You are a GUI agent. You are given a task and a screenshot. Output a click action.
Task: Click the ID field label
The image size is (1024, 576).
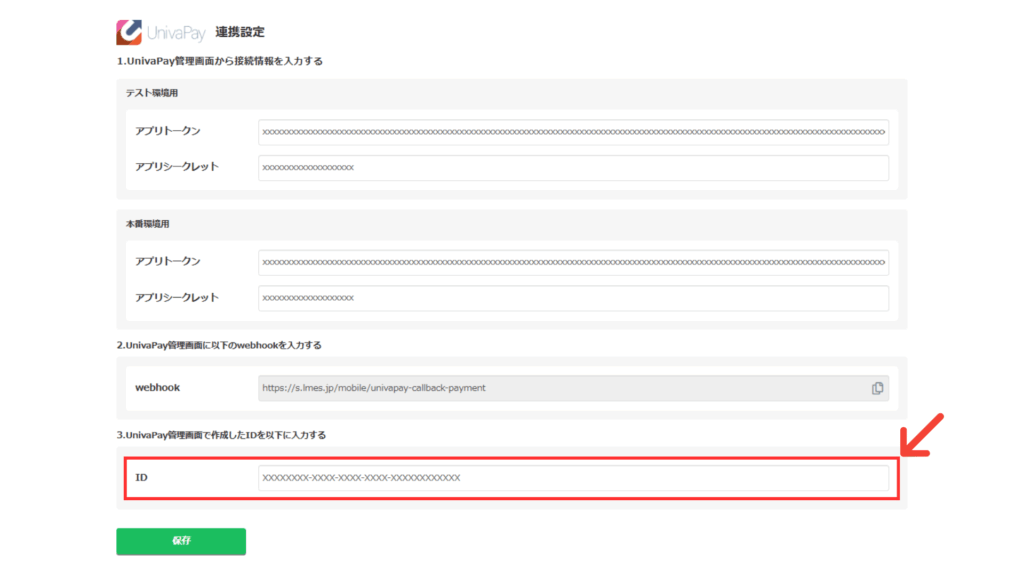[142, 478]
